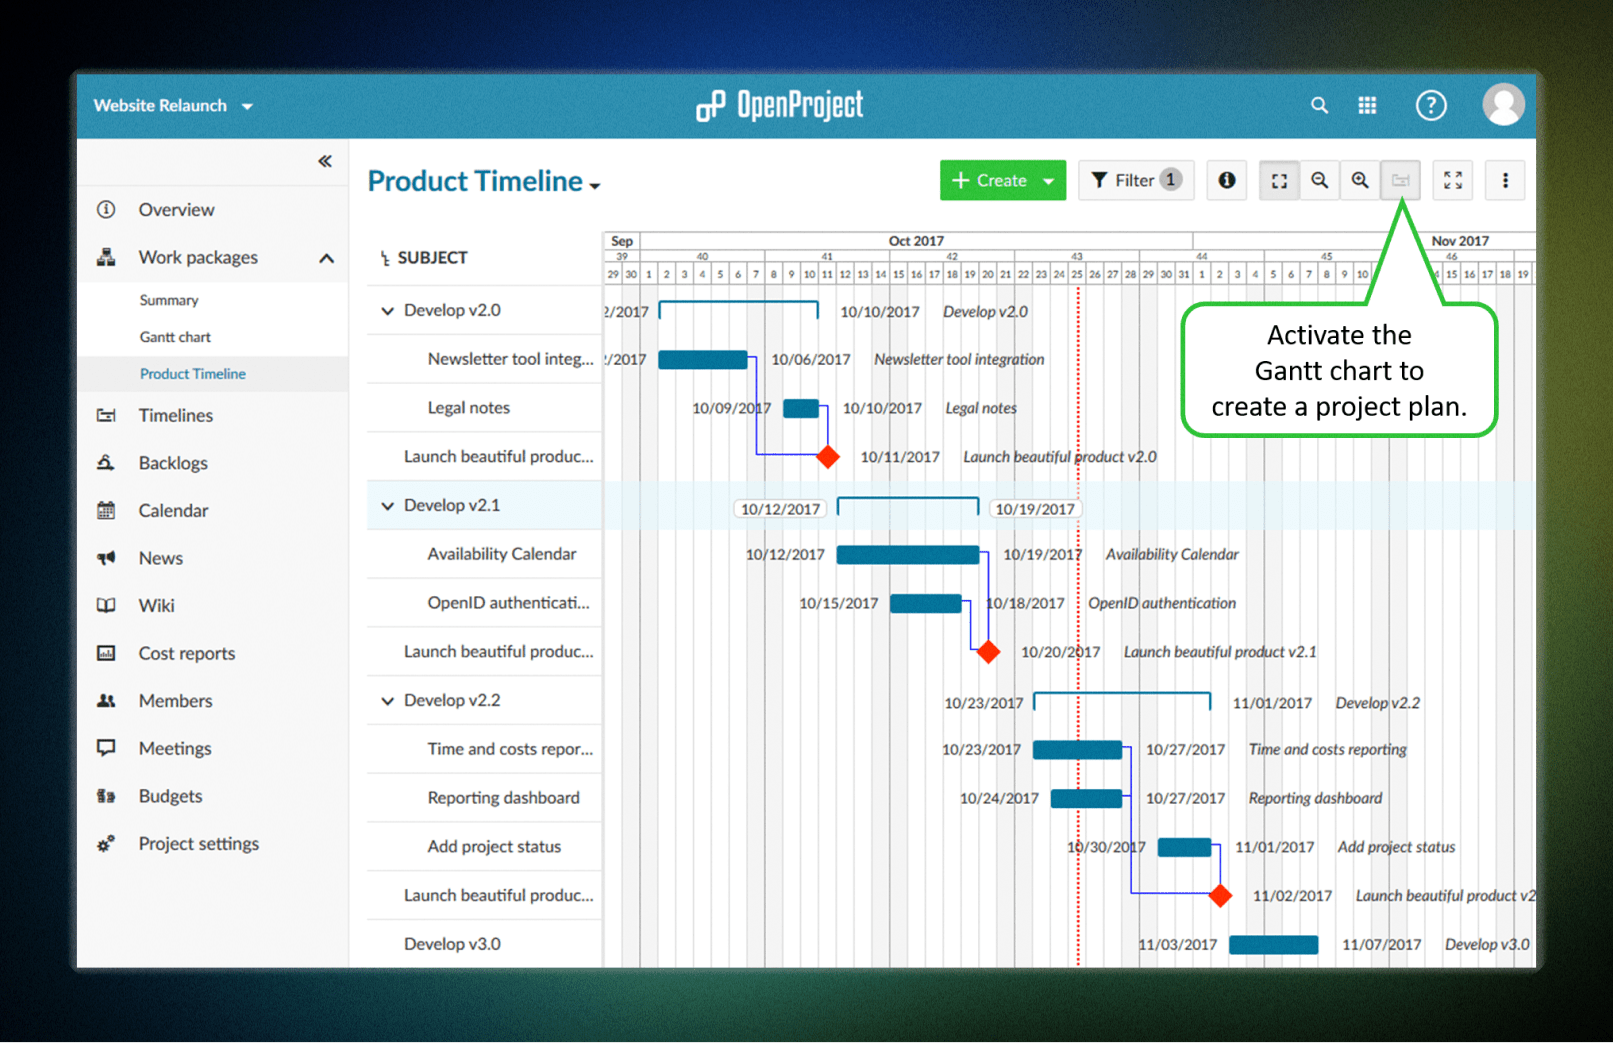Screen dimensions: 1613x1043
Task: Select OpenID authenticati... row
Action: pyautogui.click(x=485, y=603)
